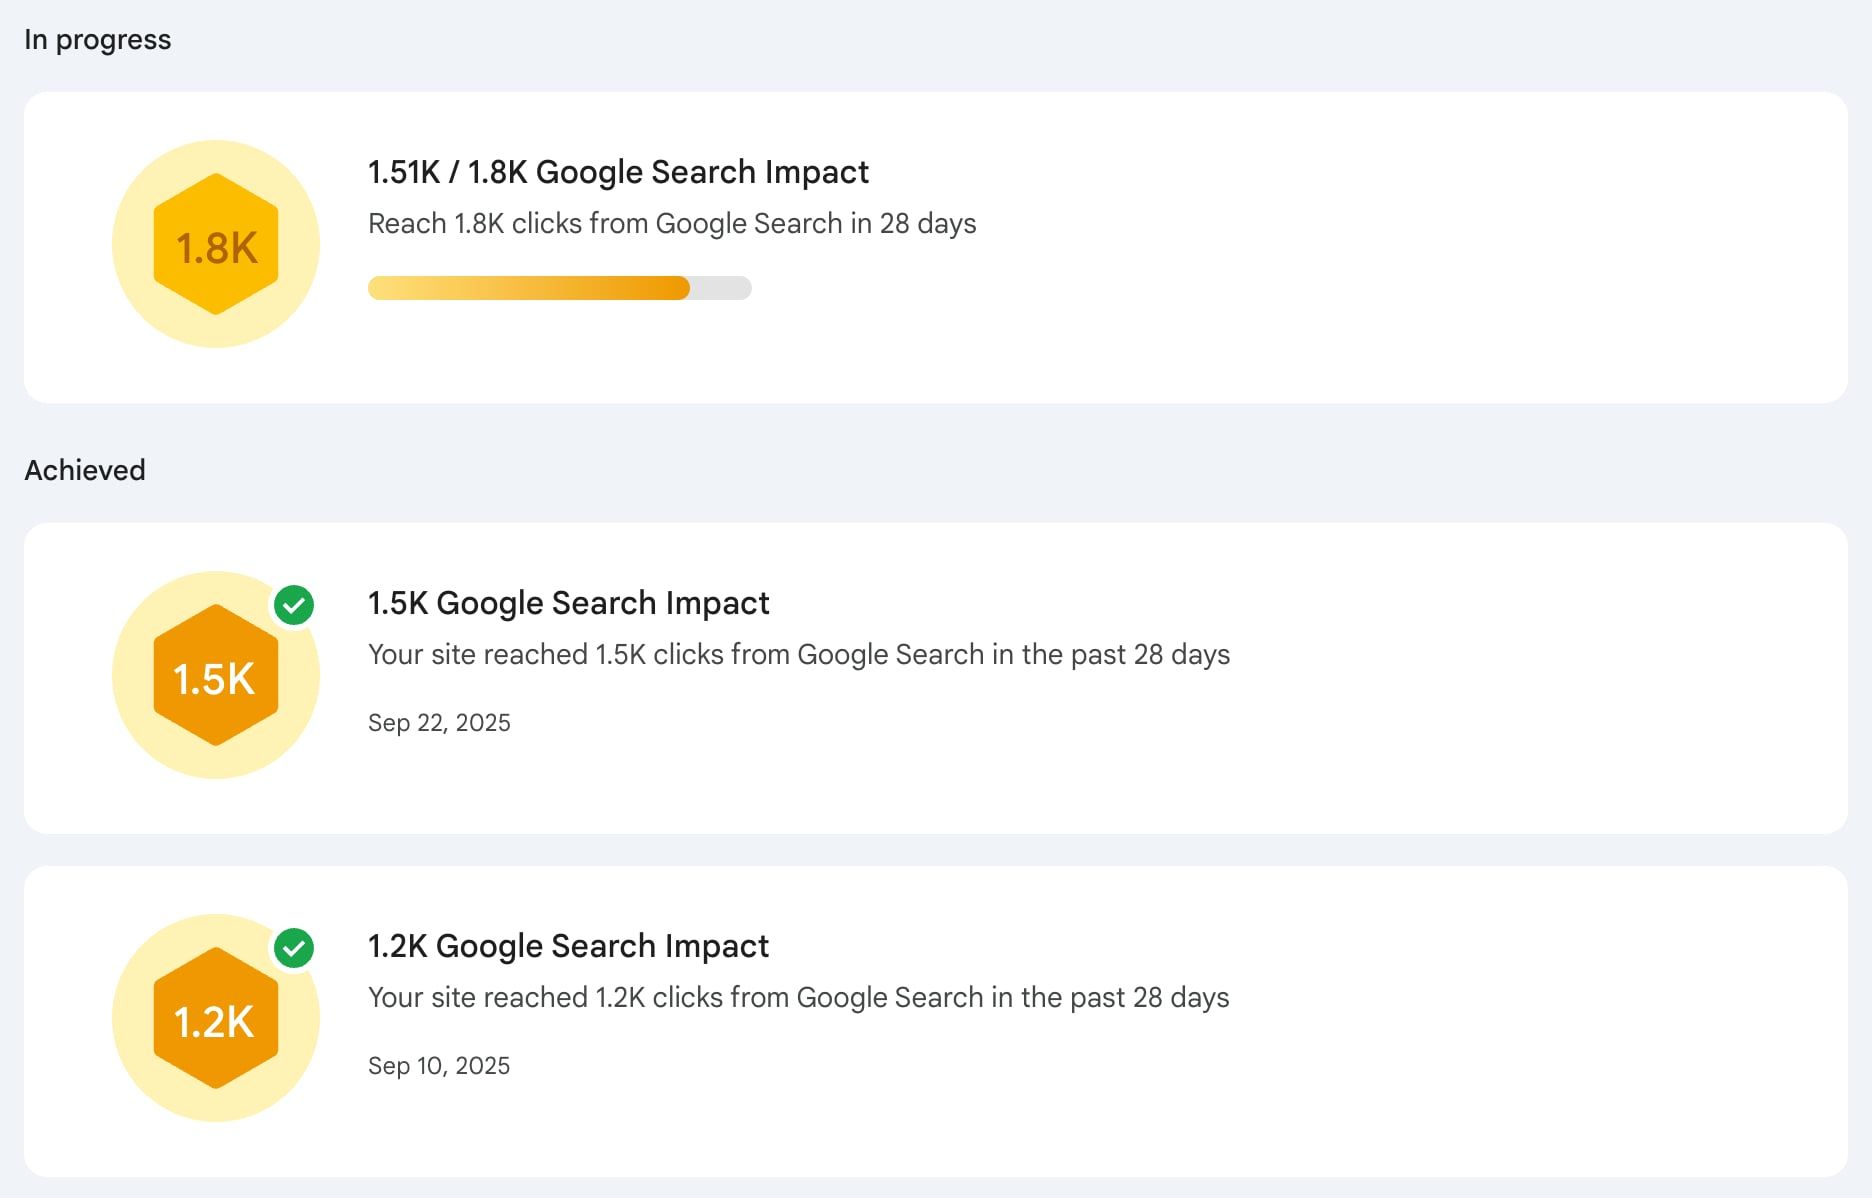Click the green checkmark on 1.2K badge

294,948
